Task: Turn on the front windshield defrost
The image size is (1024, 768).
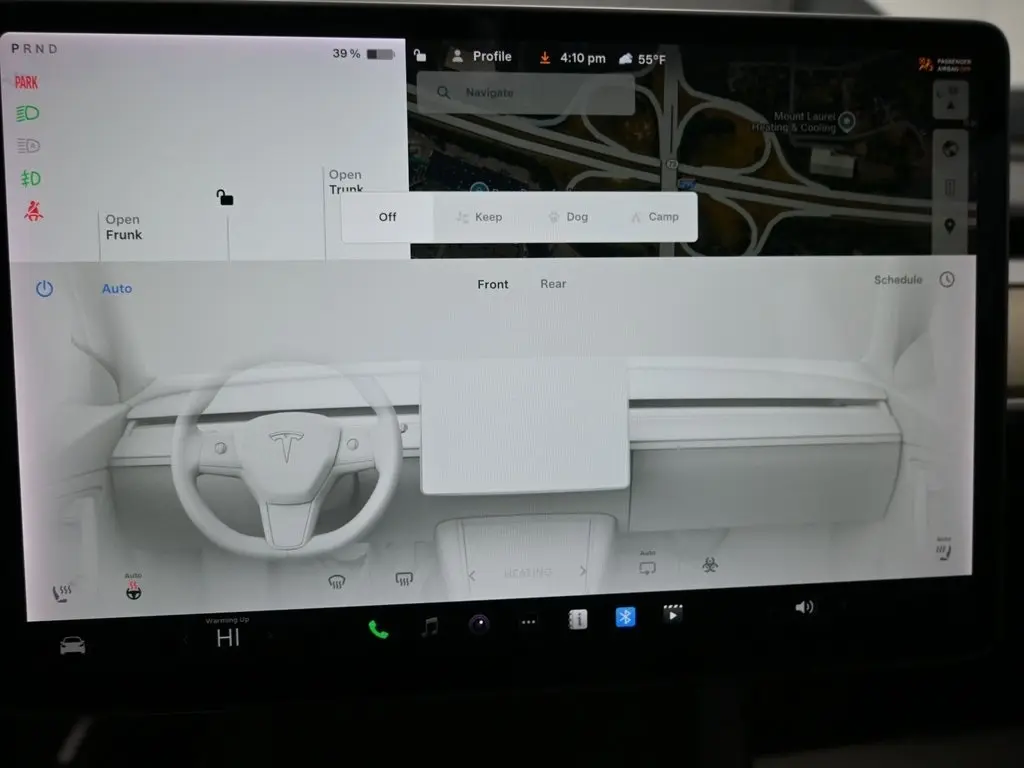Action: pos(337,582)
